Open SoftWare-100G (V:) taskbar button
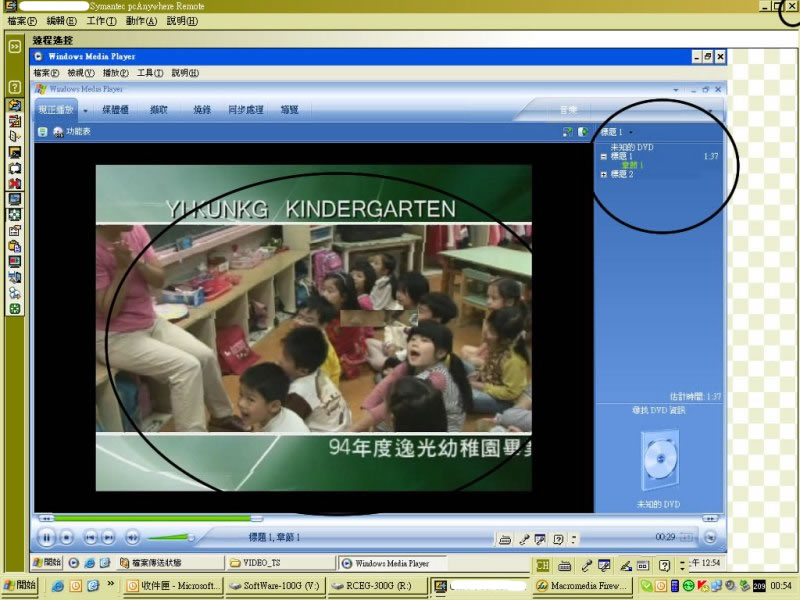 click(x=275, y=586)
